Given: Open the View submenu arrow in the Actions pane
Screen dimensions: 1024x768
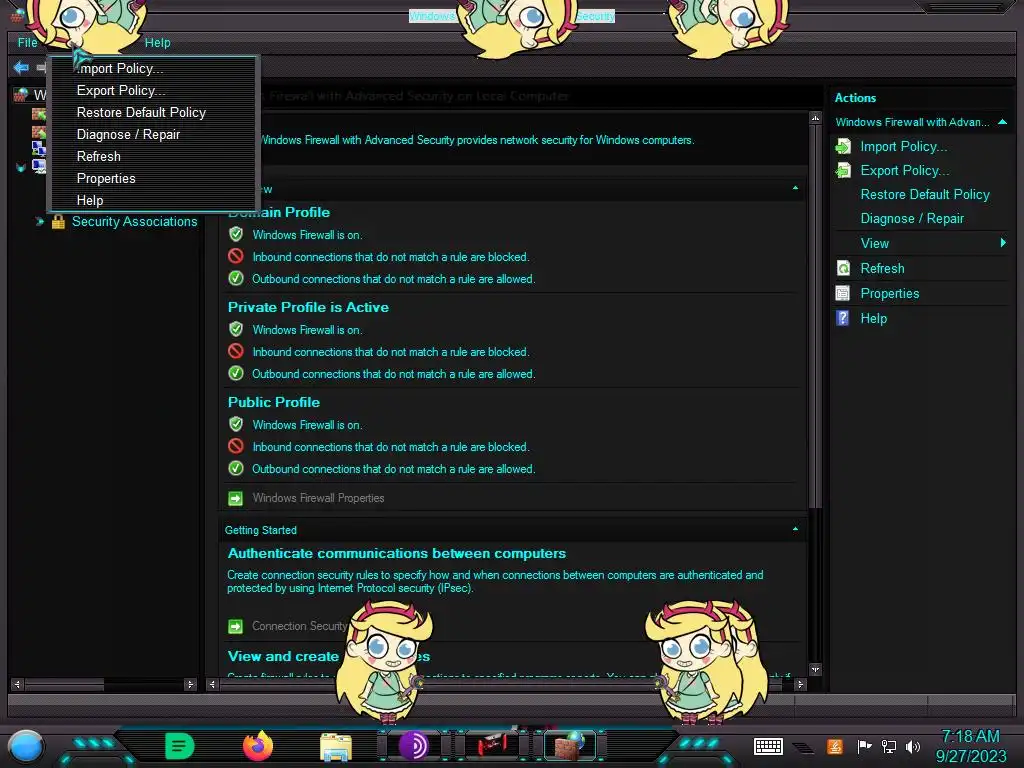Looking at the screenshot, I should [x=1003, y=243].
